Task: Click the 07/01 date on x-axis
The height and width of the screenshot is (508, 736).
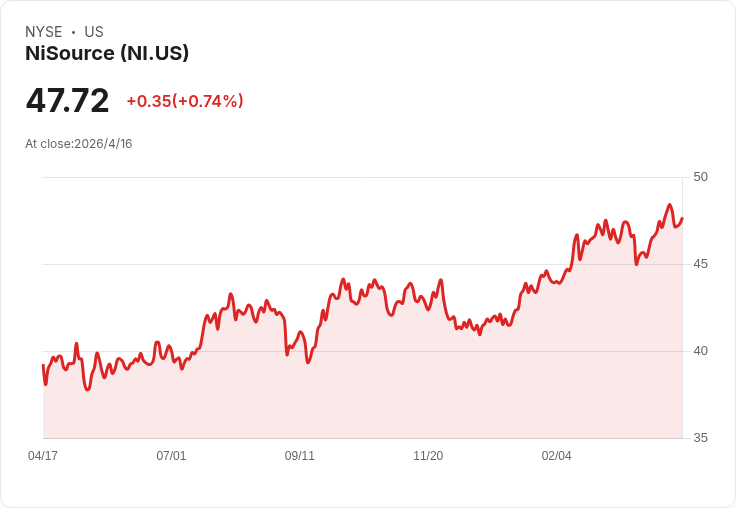Action: 171,456
